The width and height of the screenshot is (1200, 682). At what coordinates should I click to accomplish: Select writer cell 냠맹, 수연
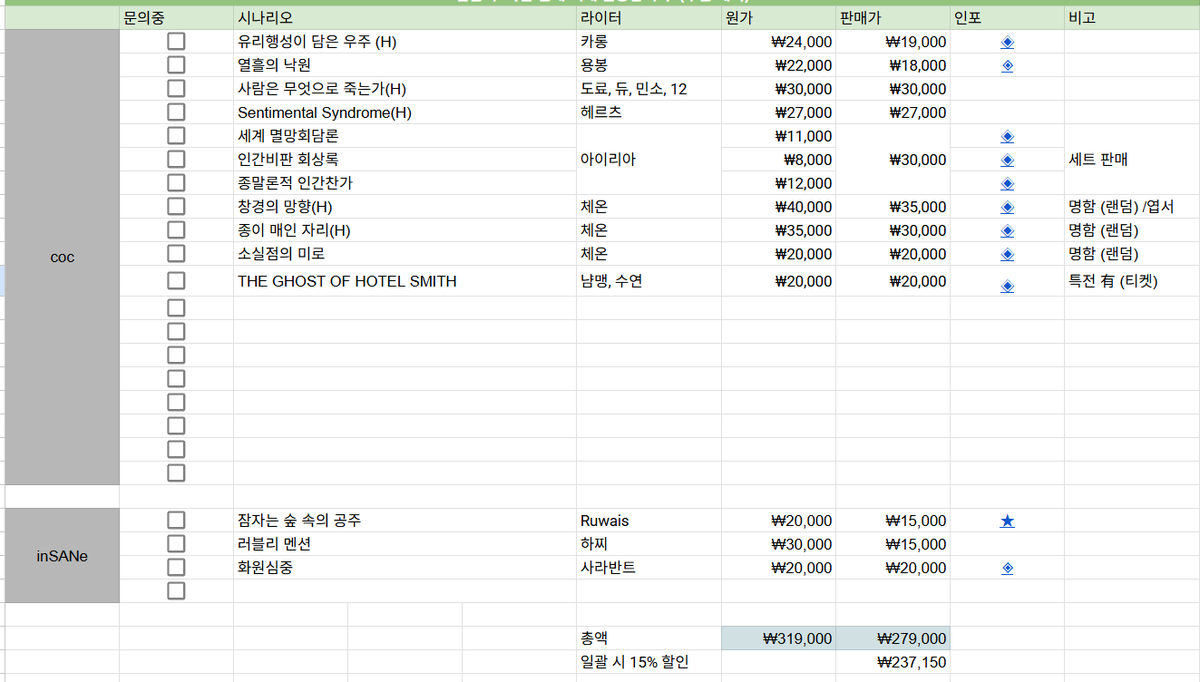[x=649, y=281]
